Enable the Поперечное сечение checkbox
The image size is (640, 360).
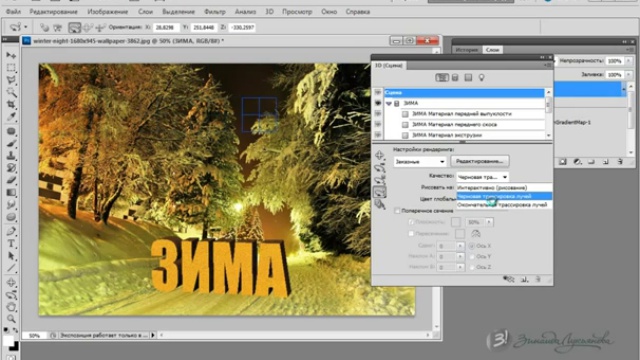pos(397,211)
